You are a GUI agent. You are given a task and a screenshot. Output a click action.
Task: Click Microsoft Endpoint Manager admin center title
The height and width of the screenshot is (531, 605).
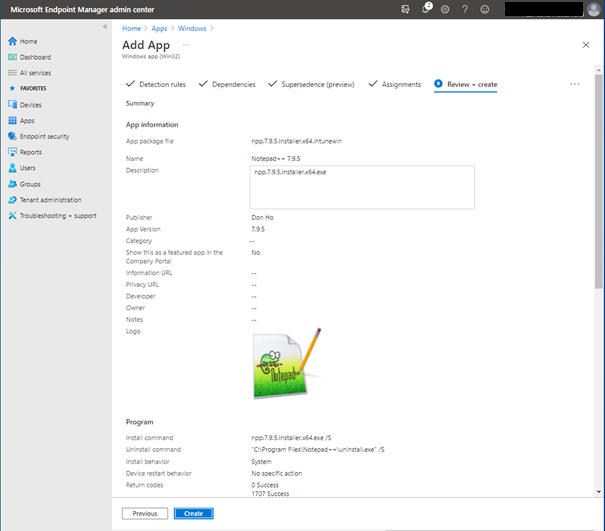(82, 9)
